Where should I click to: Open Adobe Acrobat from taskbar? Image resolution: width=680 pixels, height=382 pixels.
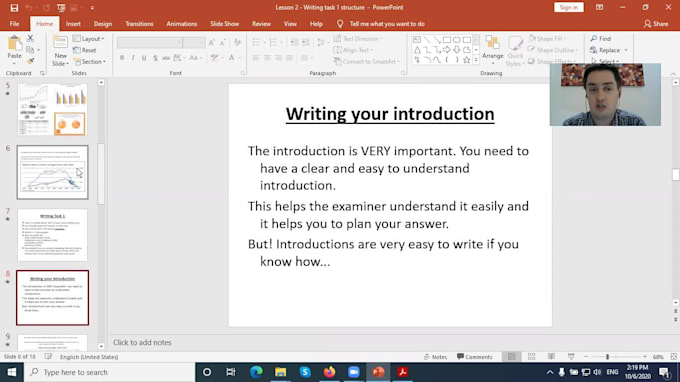pos(402,372)
